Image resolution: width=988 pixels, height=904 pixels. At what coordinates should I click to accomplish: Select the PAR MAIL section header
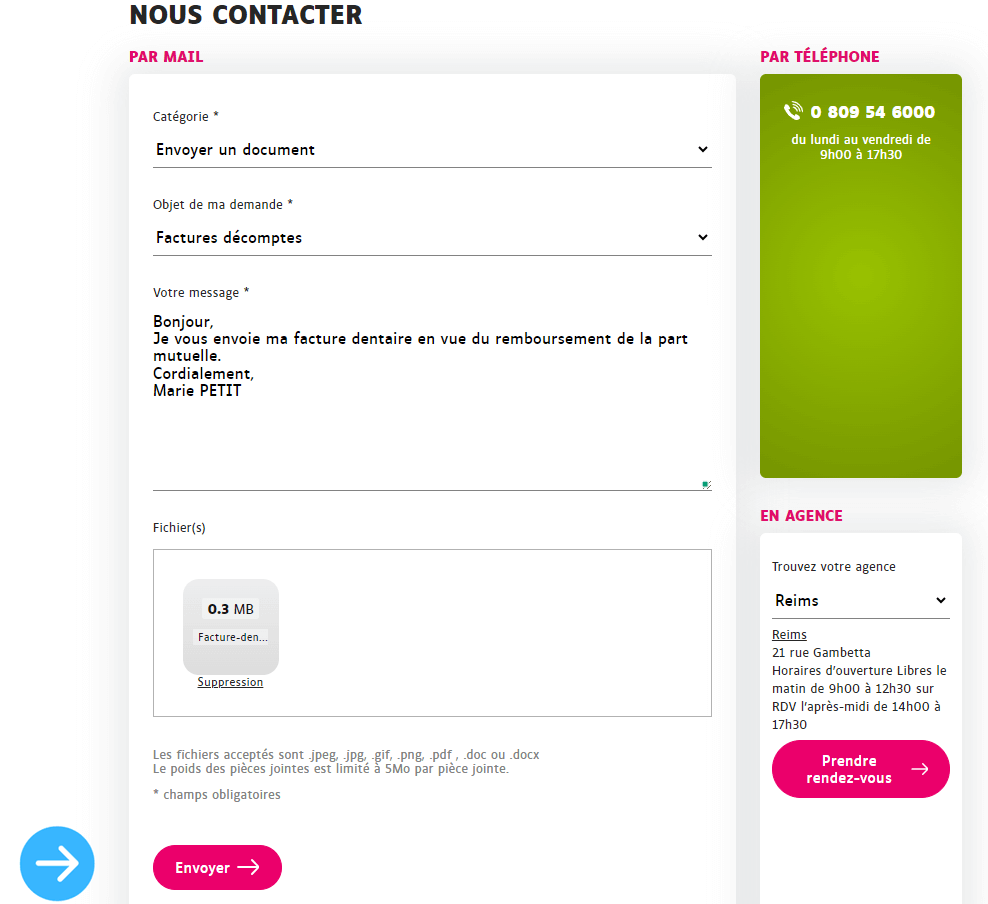click(x=166, y=57)
